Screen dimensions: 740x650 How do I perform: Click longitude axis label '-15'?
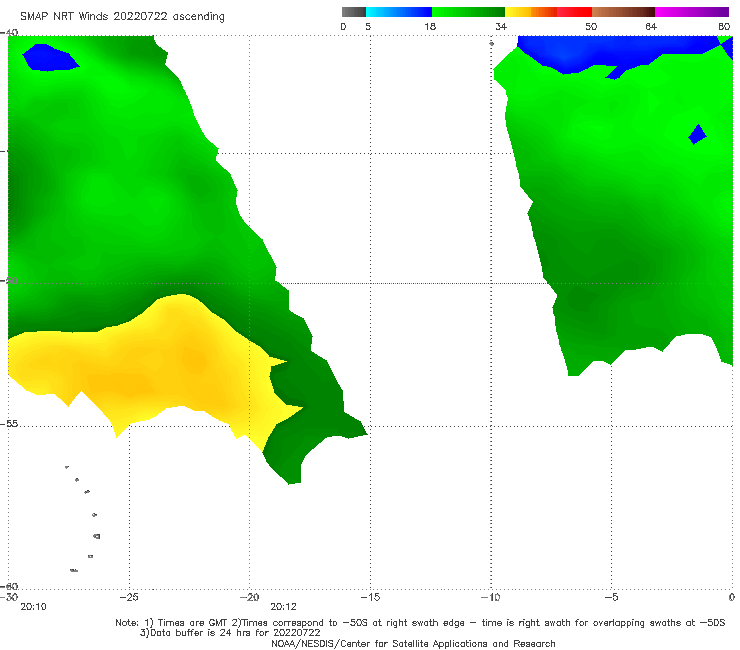[x=370, y=597]
